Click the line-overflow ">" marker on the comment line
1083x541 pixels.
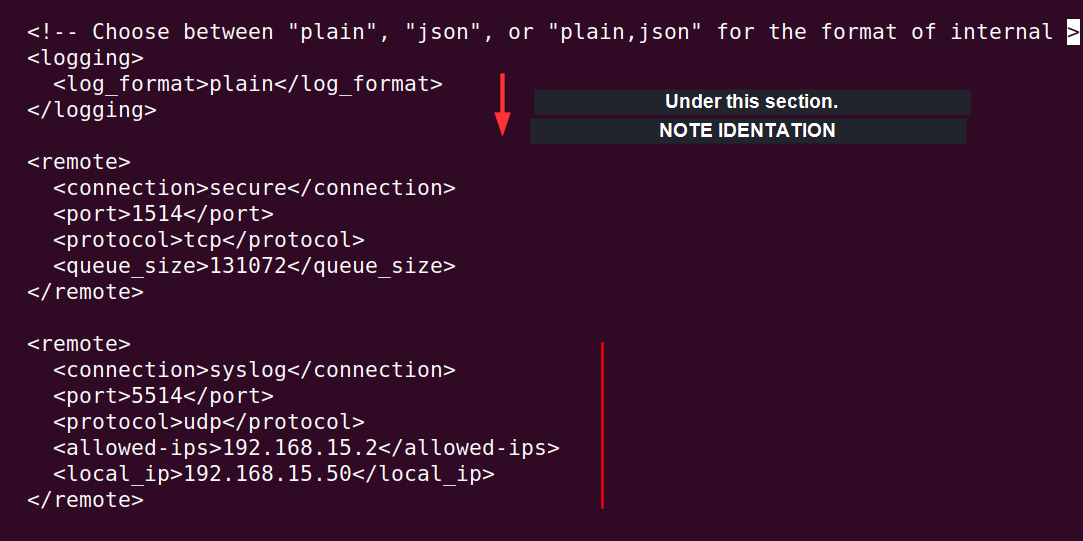coord(1072,32)
